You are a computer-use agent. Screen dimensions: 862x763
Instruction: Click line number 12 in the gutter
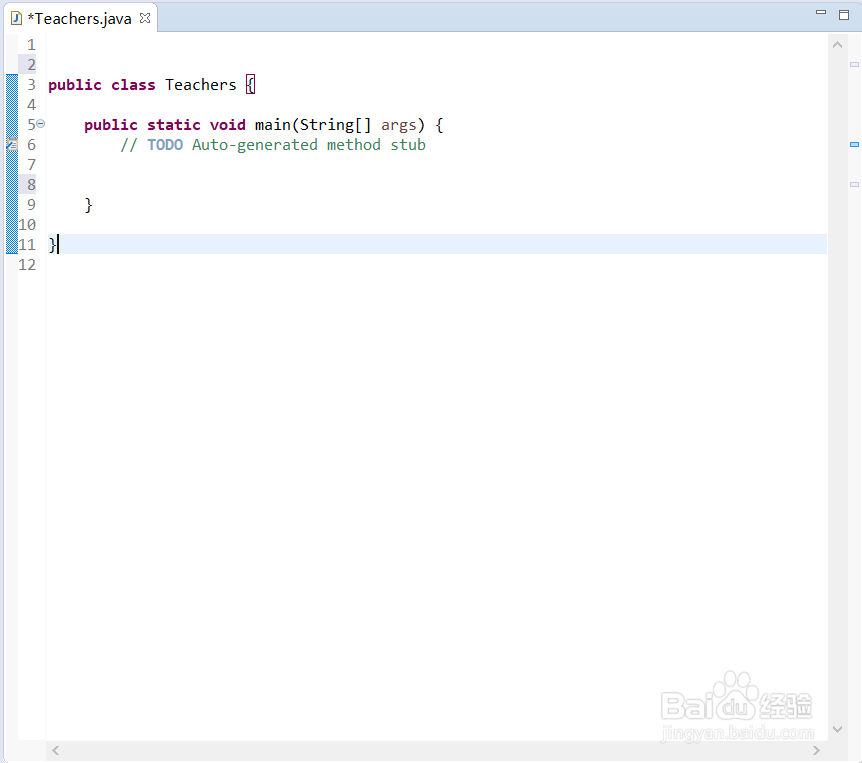pos(27,265)
